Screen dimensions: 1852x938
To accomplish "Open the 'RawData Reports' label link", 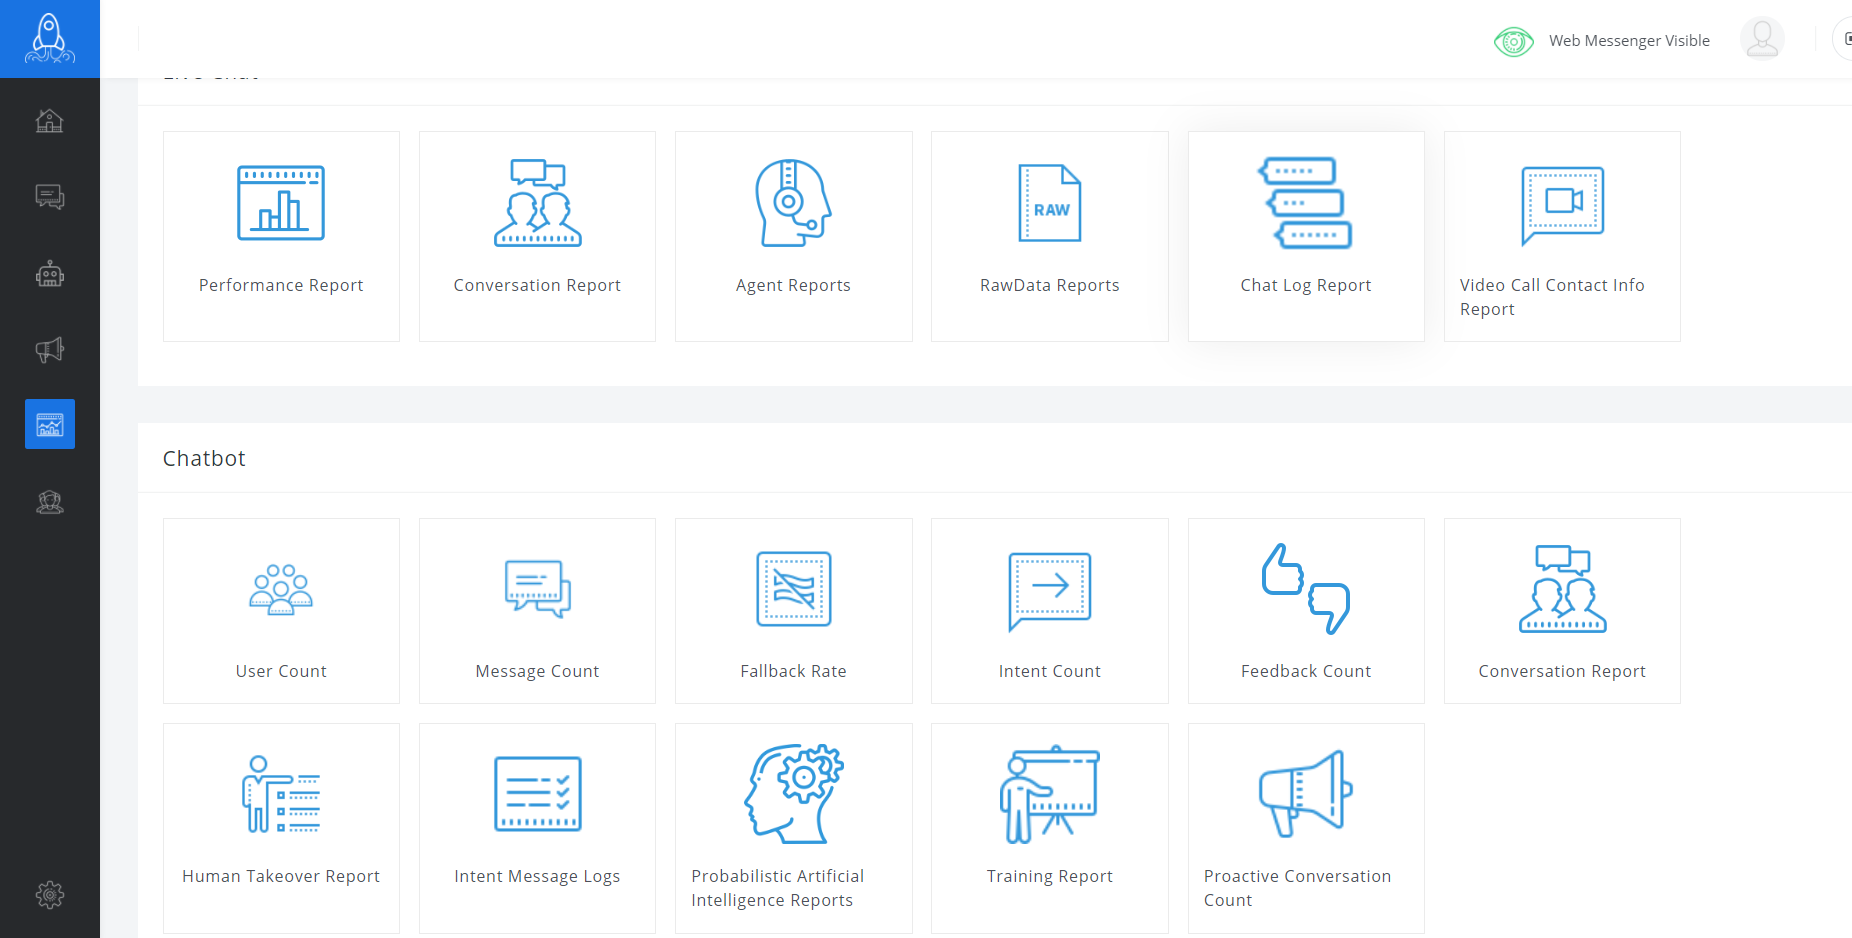I will [1050, 285].
